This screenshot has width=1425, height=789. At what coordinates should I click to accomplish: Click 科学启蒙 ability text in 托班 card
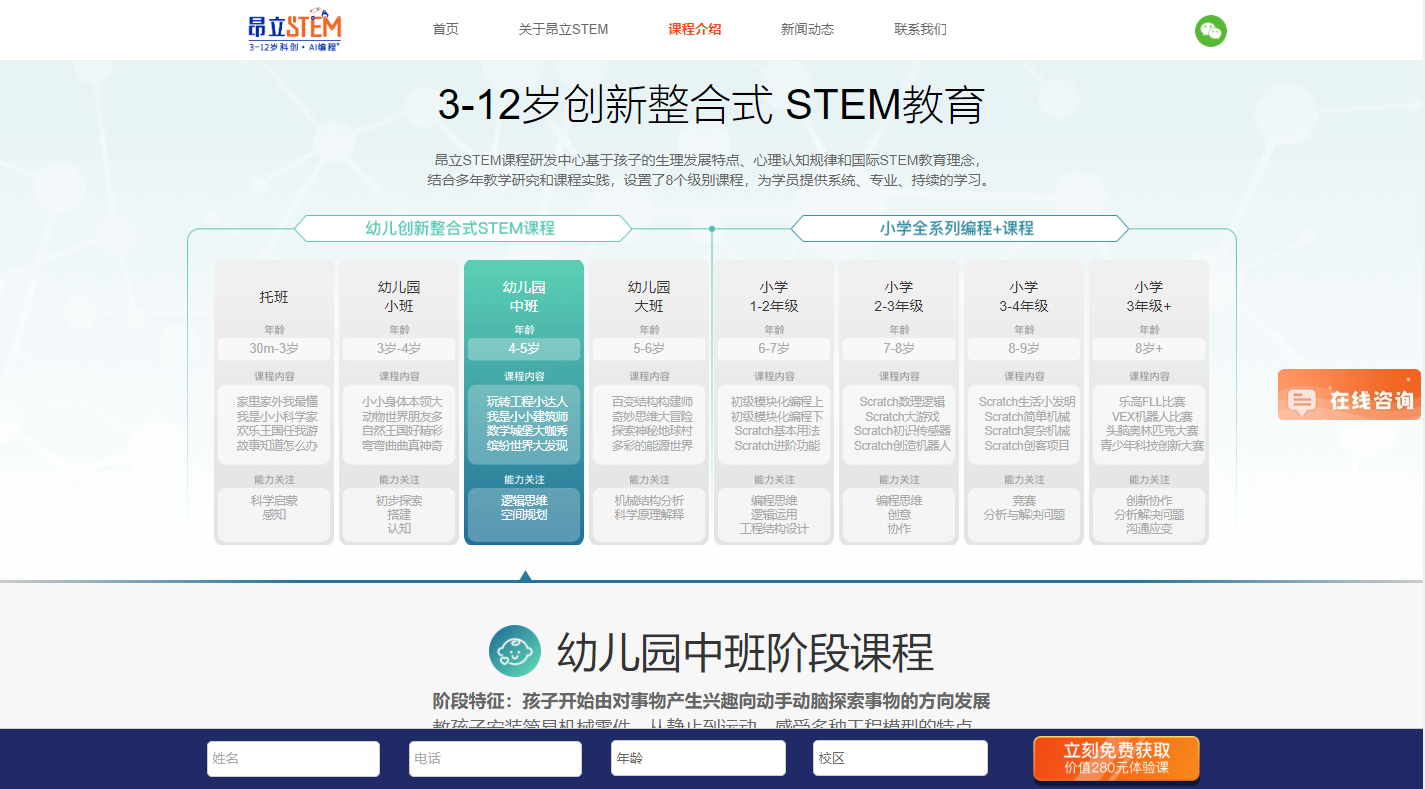pyautogui.click(x=274, y=500)
